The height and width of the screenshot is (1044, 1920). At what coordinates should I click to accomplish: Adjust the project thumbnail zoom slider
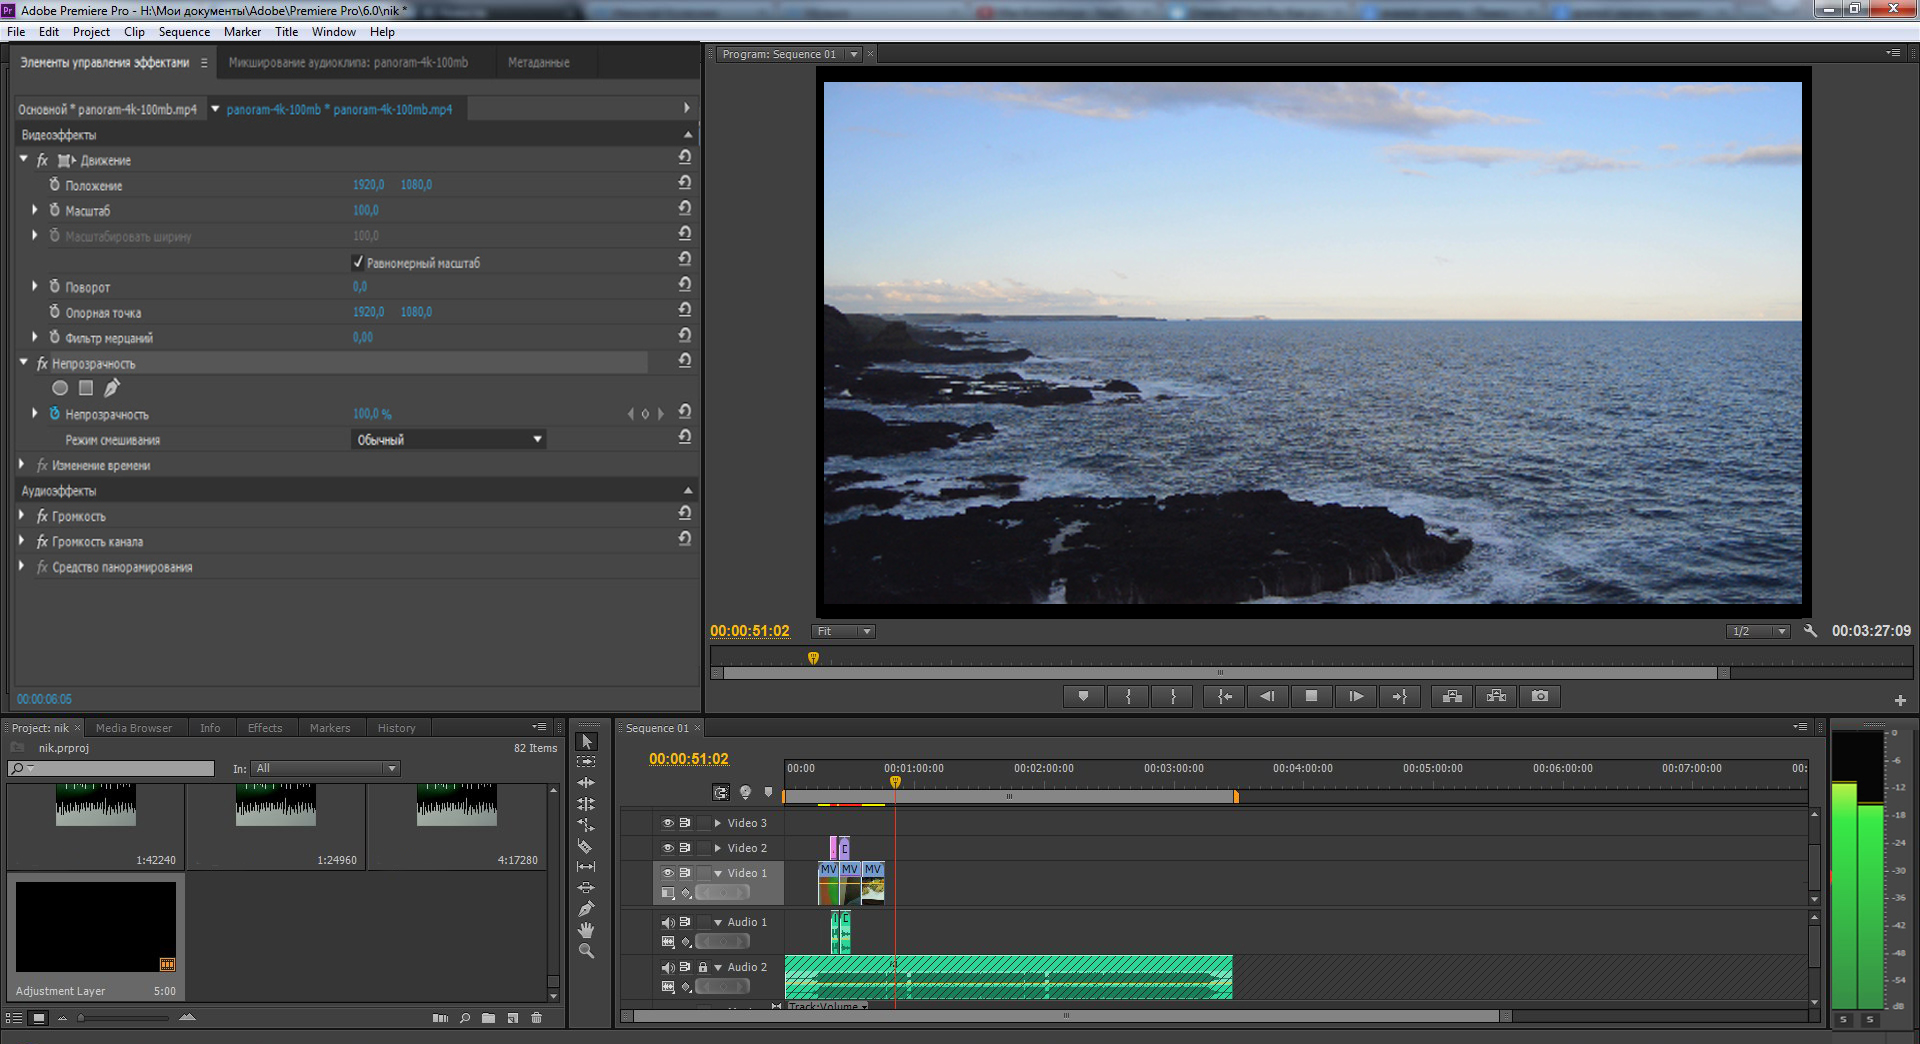[82, 1018]
